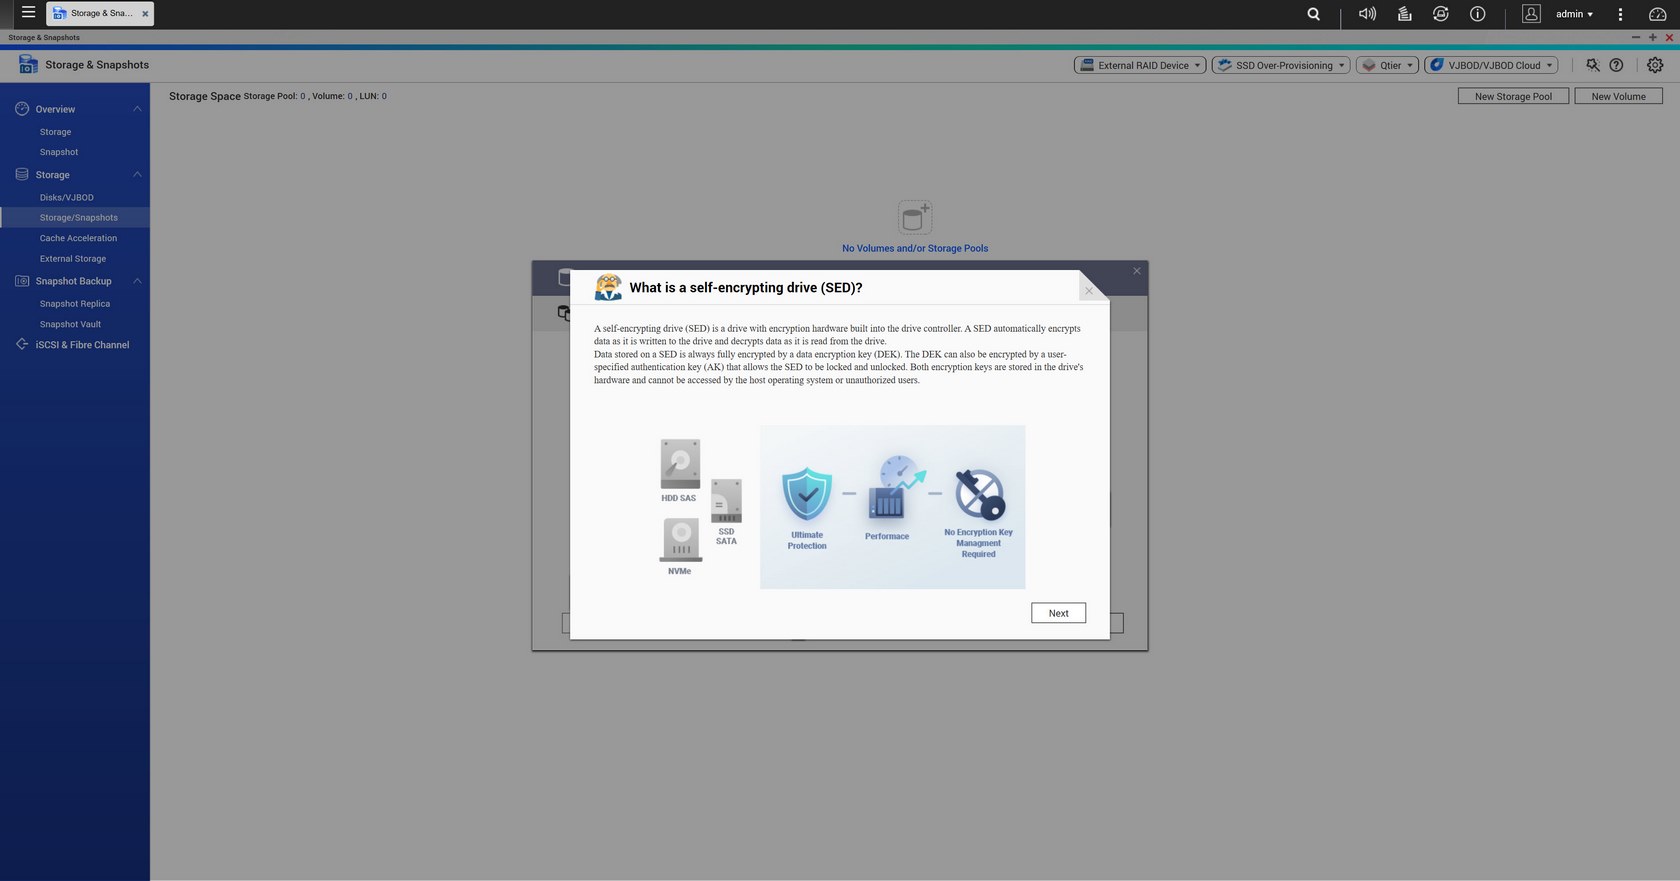Click the New Volume button

[1618, 96]
